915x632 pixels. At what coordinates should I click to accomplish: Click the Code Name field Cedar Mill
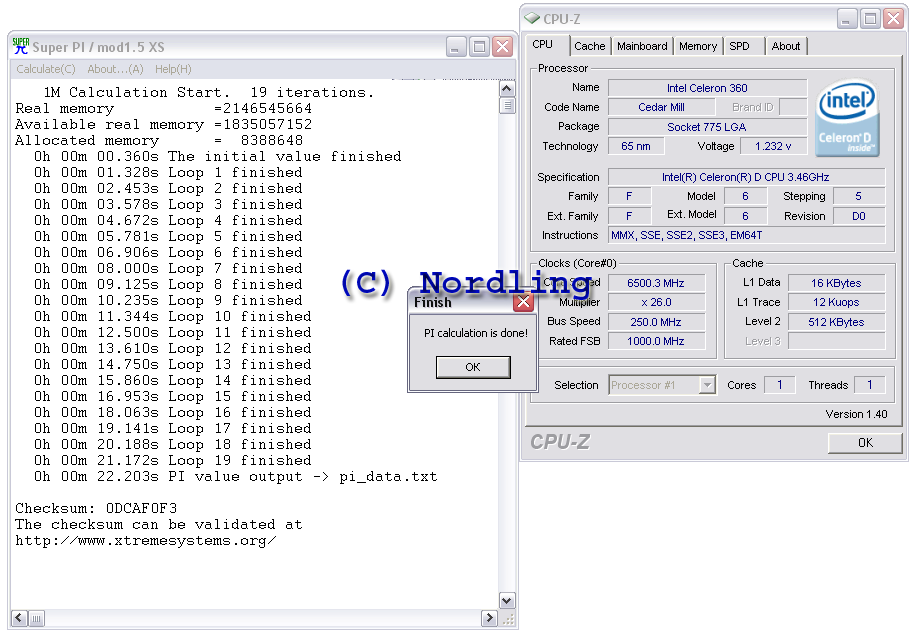pyautogui.click(x=661, y=107)
